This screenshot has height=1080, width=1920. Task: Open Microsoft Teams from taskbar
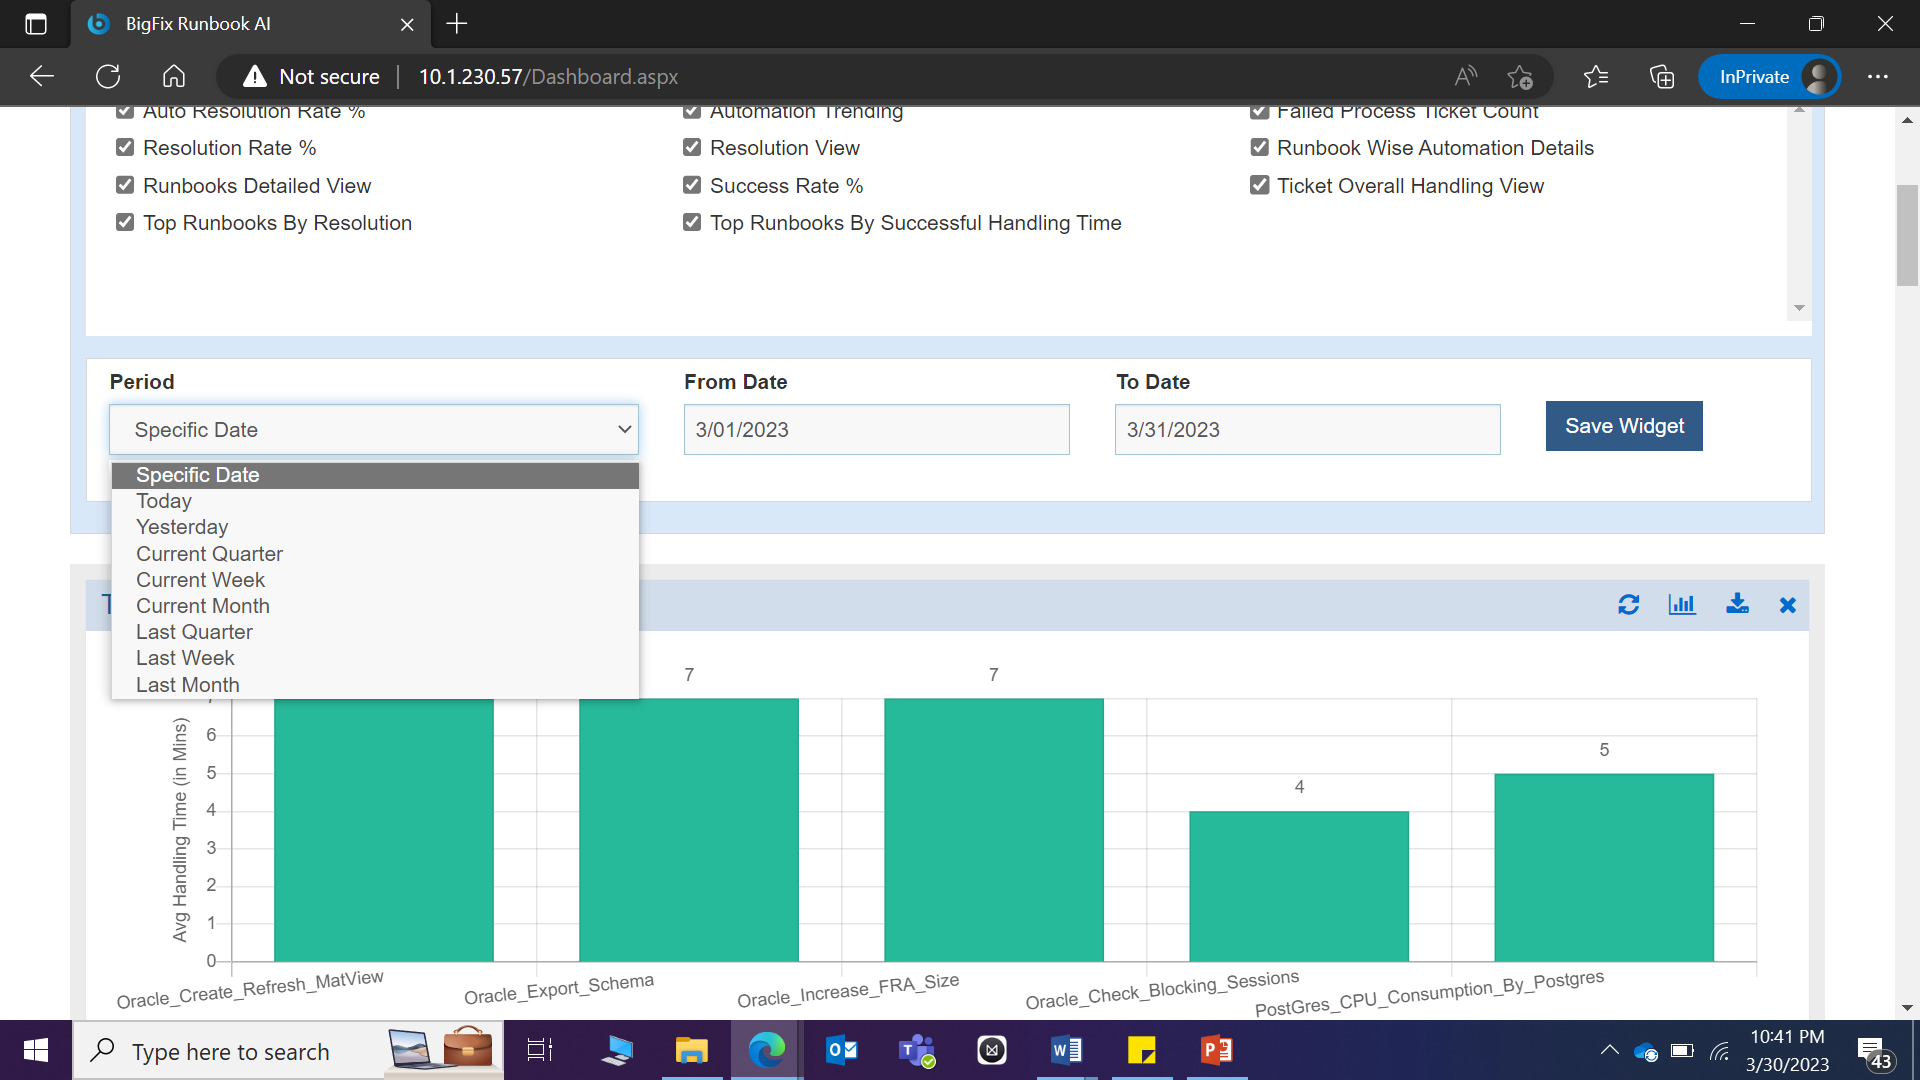pos(916,1050)
